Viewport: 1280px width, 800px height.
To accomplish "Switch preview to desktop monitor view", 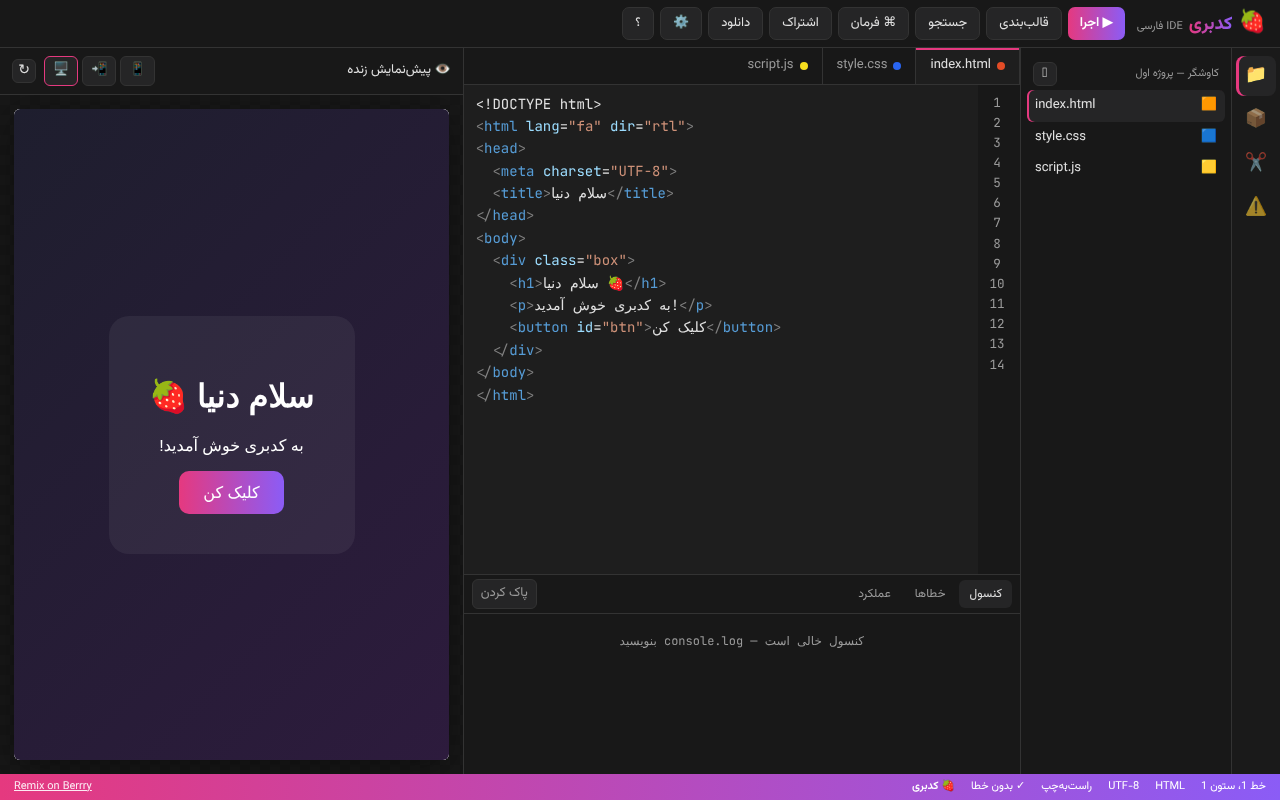I will [61, 71].
